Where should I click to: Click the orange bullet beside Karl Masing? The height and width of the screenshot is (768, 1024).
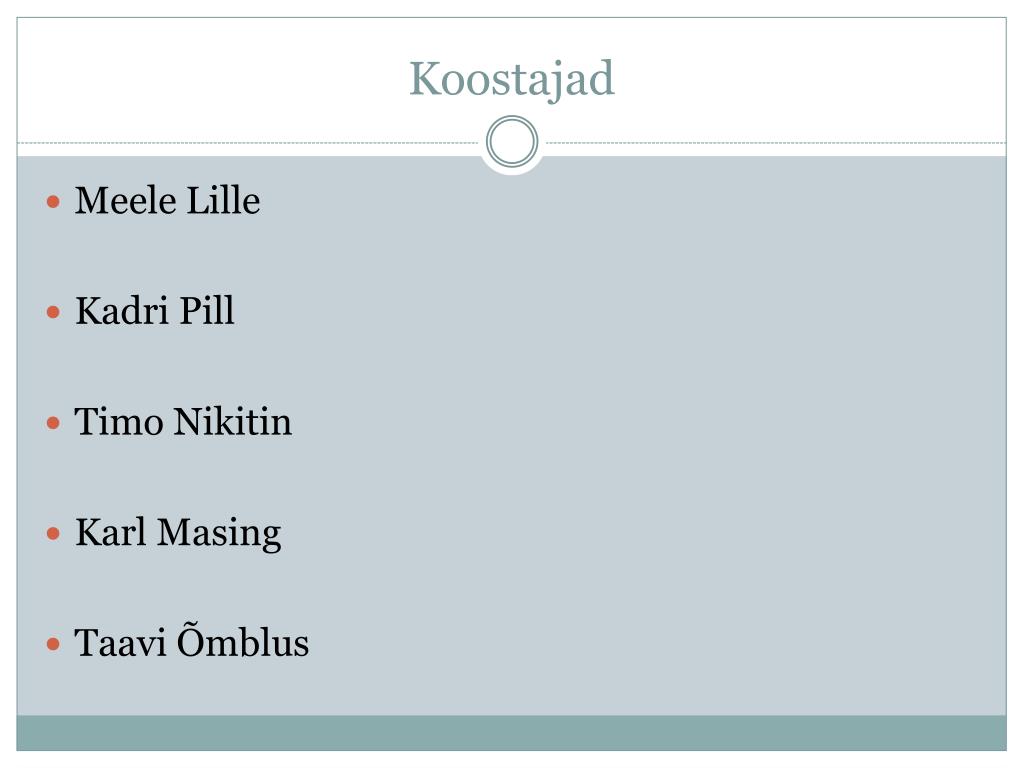coord(54,534)
